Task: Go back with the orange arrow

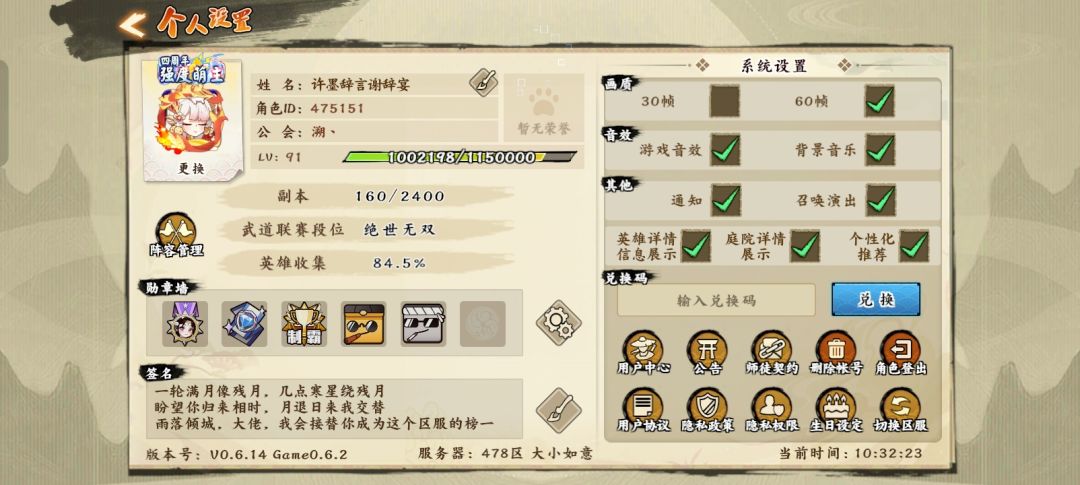Action: click(x=132, y=25)
